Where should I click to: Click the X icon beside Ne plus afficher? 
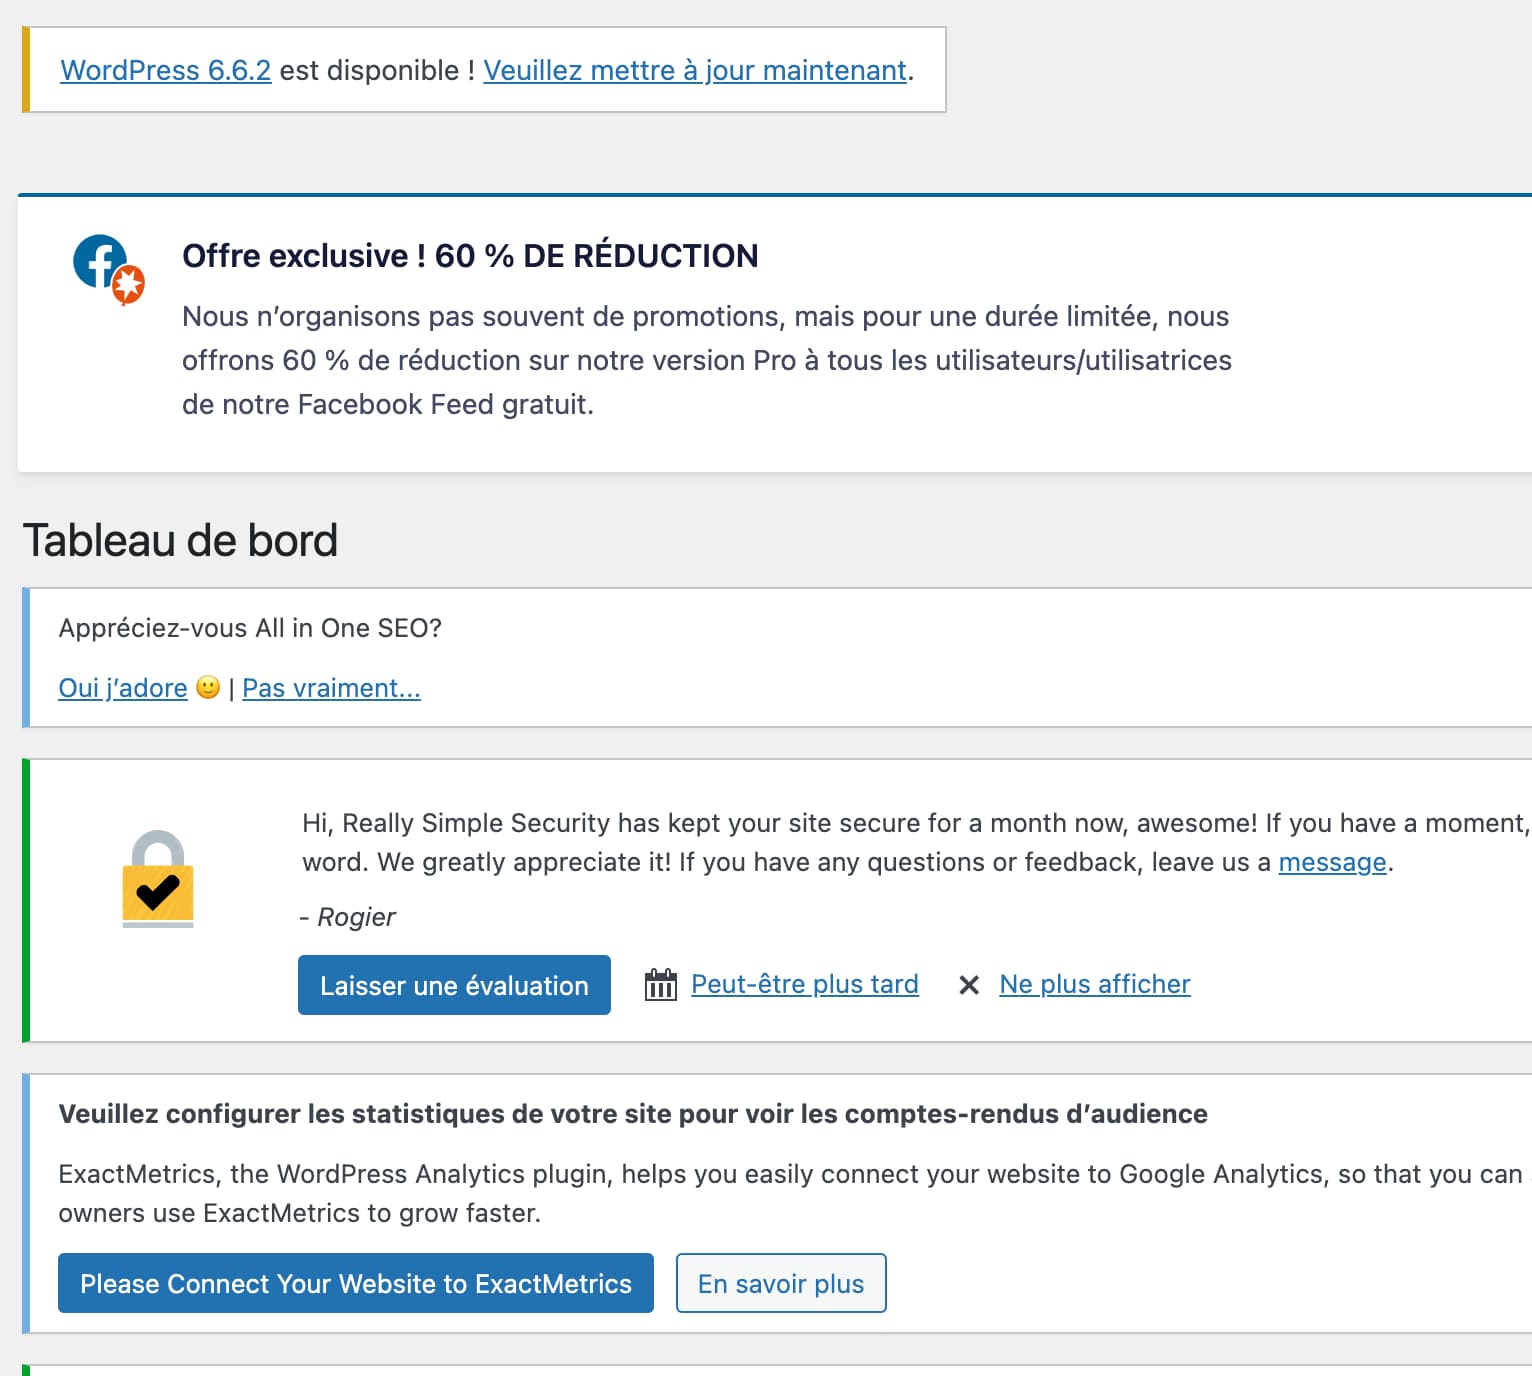pyautogui.click(x=969, y=985)
